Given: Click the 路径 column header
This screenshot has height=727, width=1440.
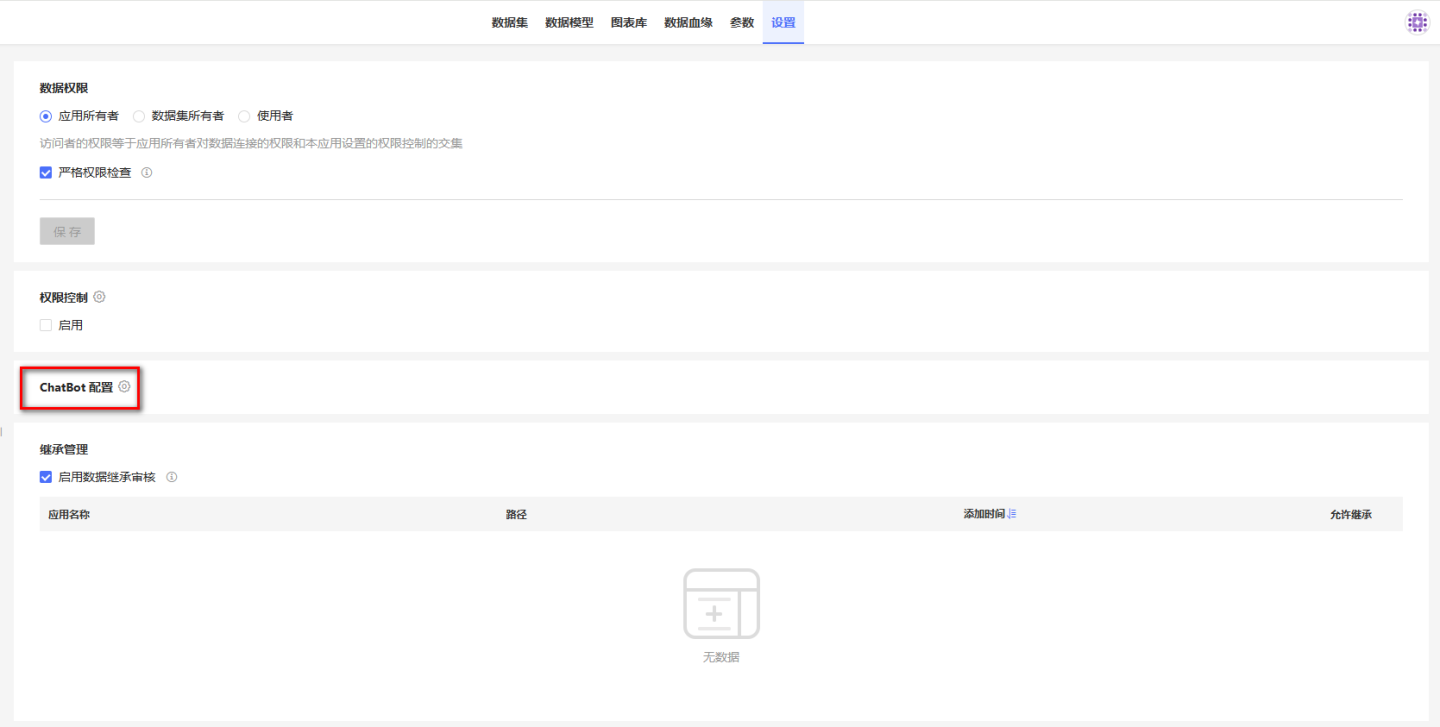Looking at the screenshot, I should [x=516, y=514].
